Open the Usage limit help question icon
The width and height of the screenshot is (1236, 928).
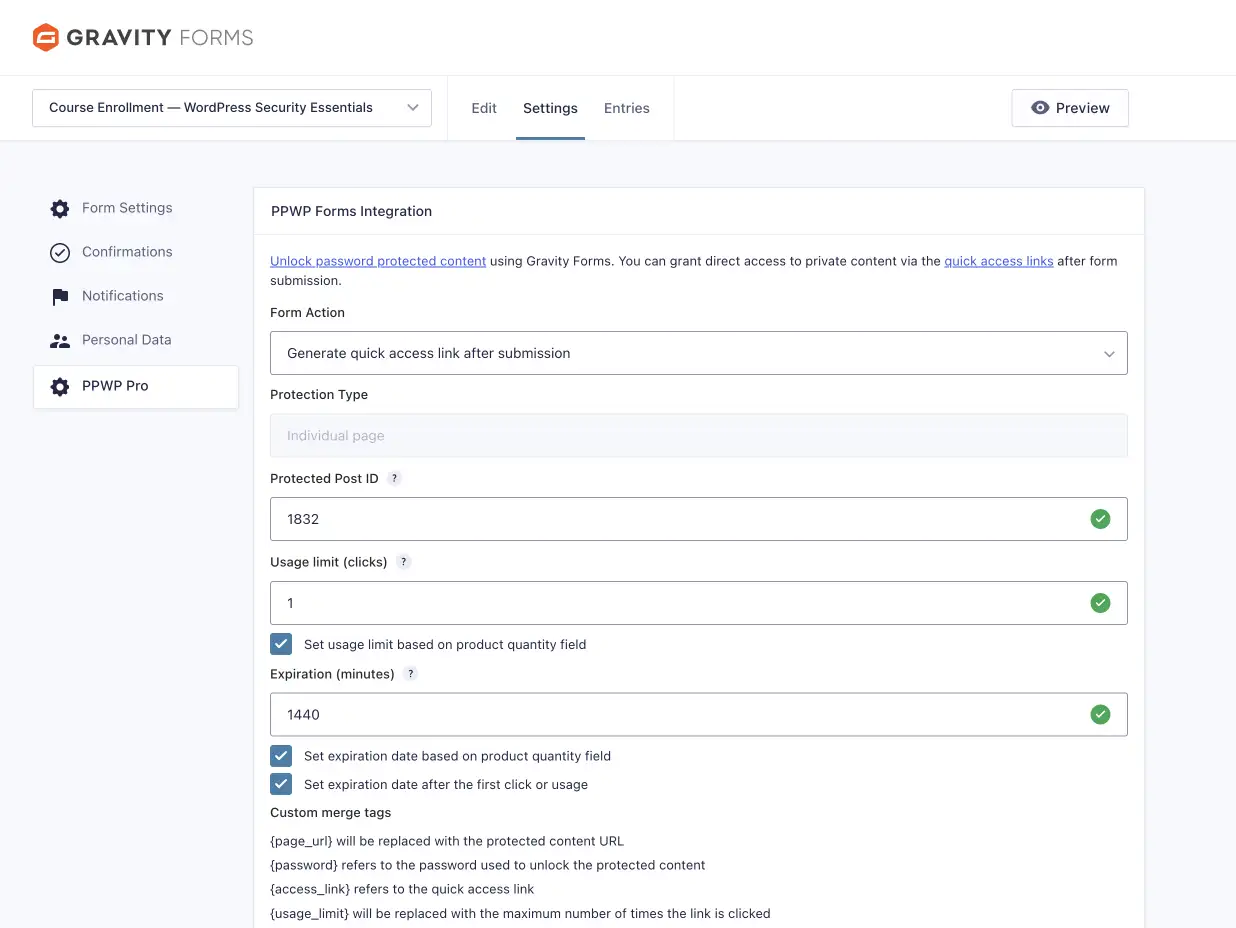pyautogui.click(x=404, y=562)
